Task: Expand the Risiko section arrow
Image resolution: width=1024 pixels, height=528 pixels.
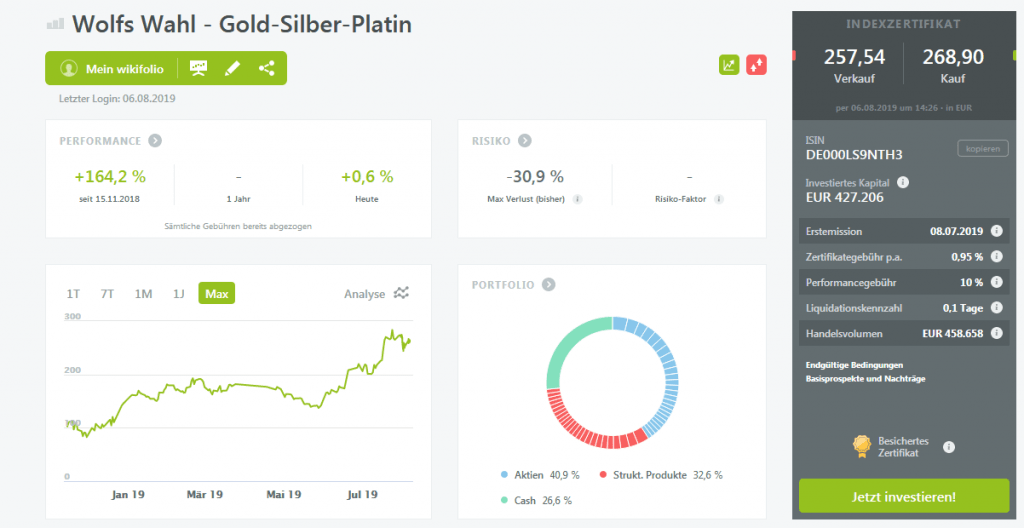Action: (524, 141)
